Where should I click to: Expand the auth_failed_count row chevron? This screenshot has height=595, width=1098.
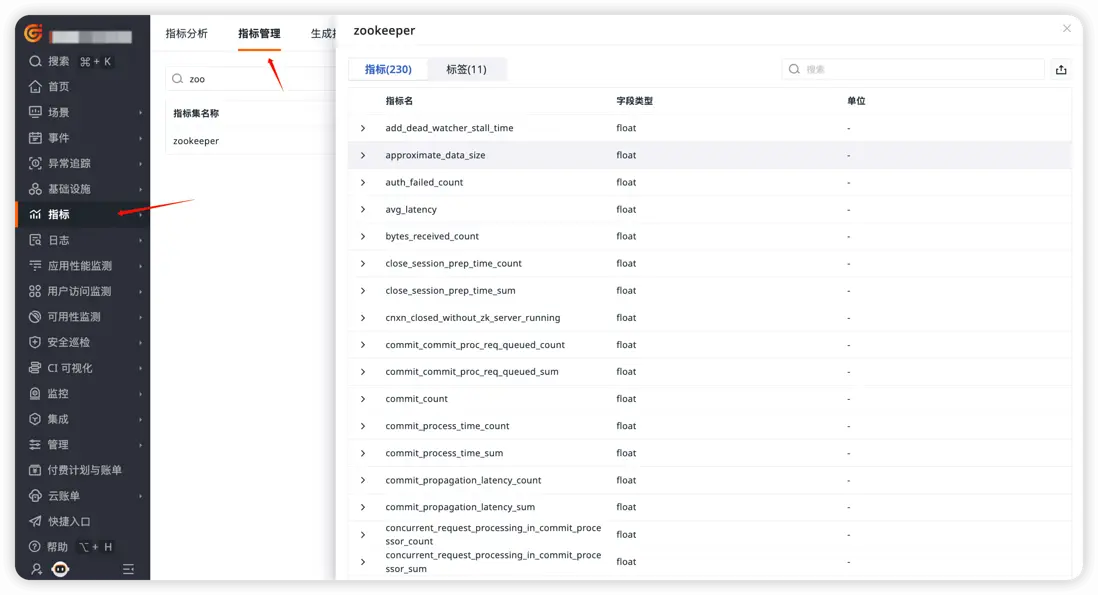pos(363,182)
